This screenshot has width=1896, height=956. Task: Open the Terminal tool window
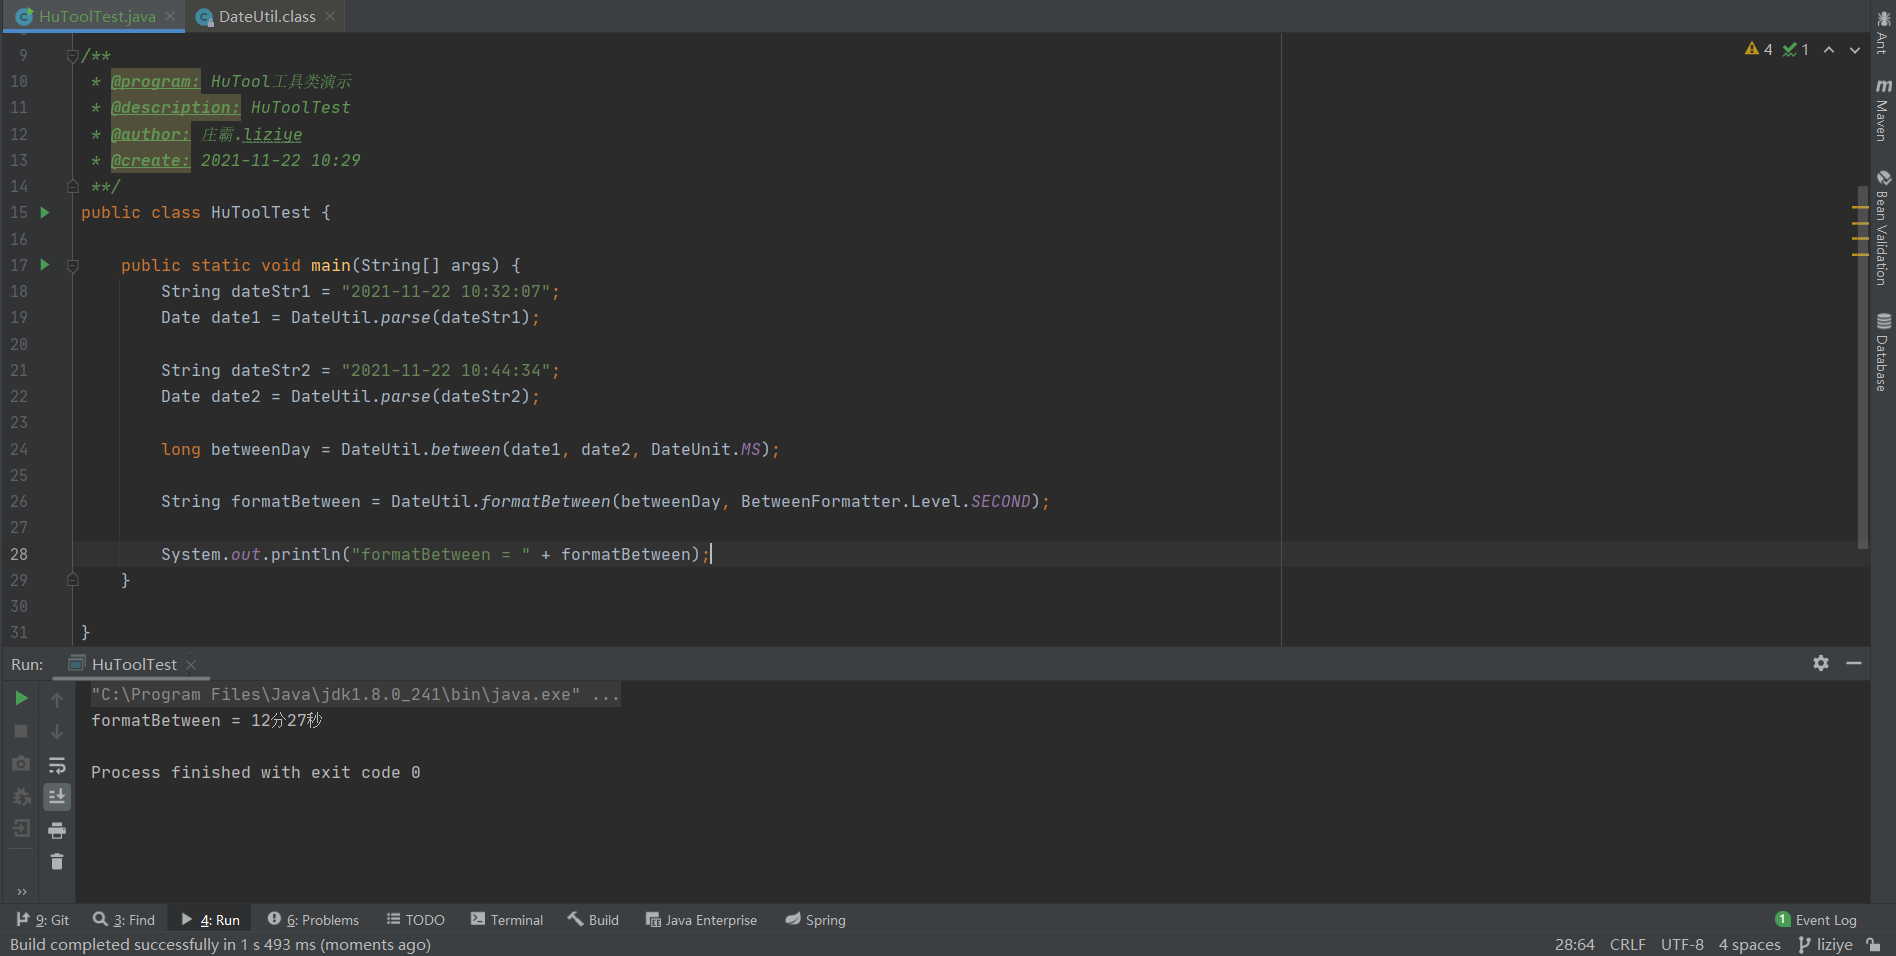[x=507, y=920]
